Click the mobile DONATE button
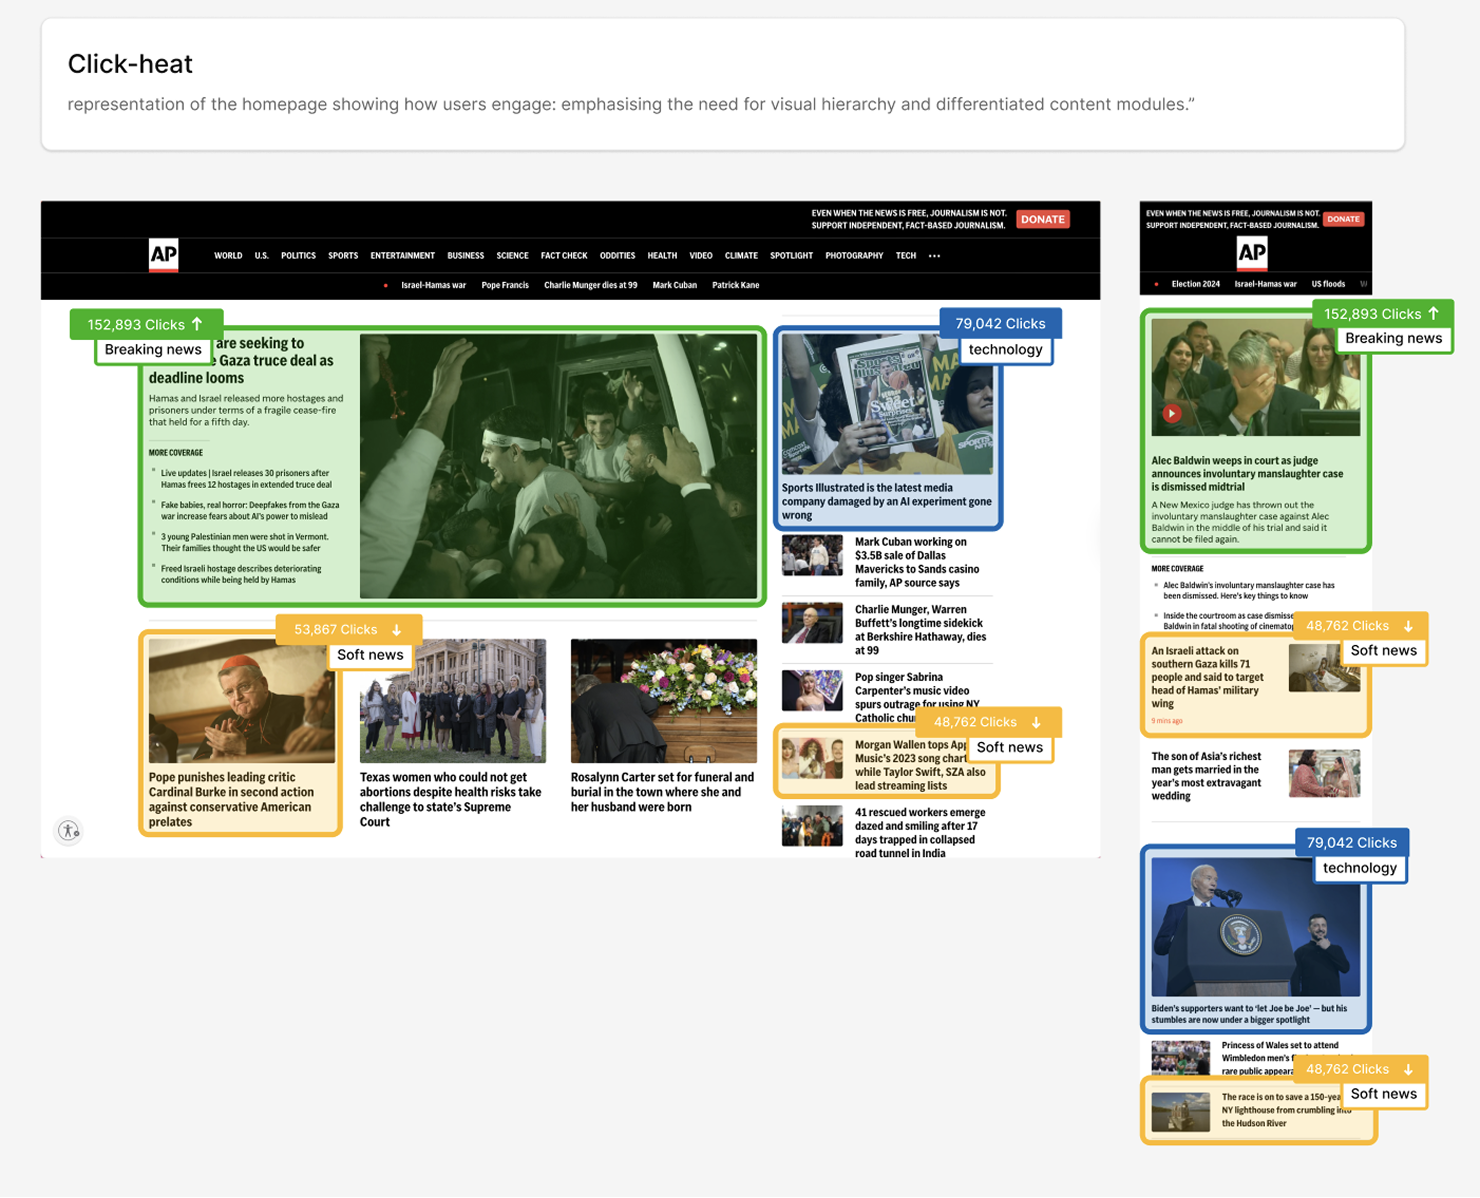The width and height of the screenshot is (1480, 1198). [1343, 219]
